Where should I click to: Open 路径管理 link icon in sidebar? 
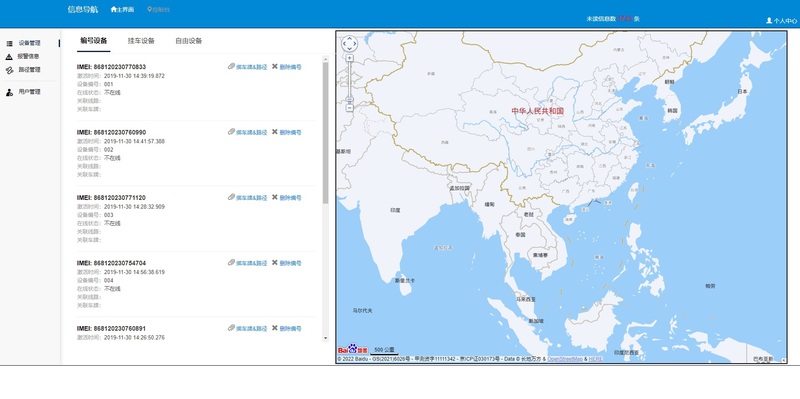[x=9, y=70]
